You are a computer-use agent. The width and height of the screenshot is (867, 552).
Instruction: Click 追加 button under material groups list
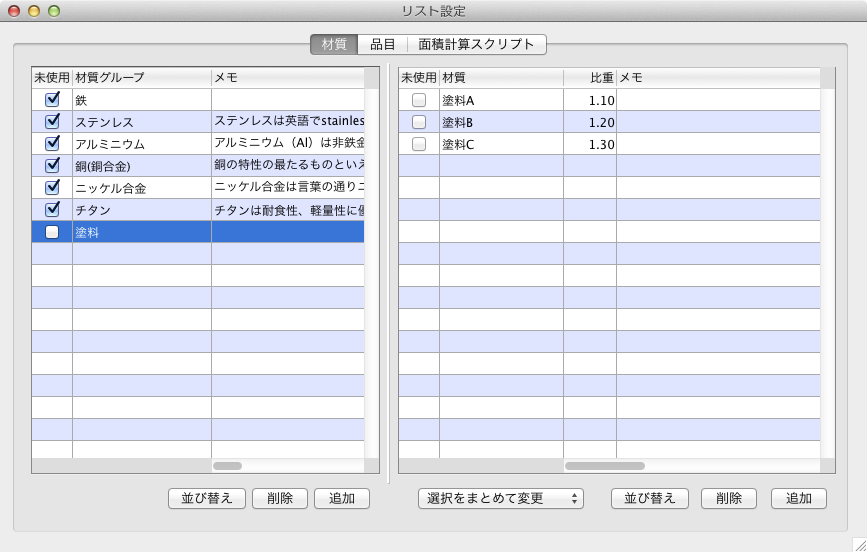(x=342, y=498)
